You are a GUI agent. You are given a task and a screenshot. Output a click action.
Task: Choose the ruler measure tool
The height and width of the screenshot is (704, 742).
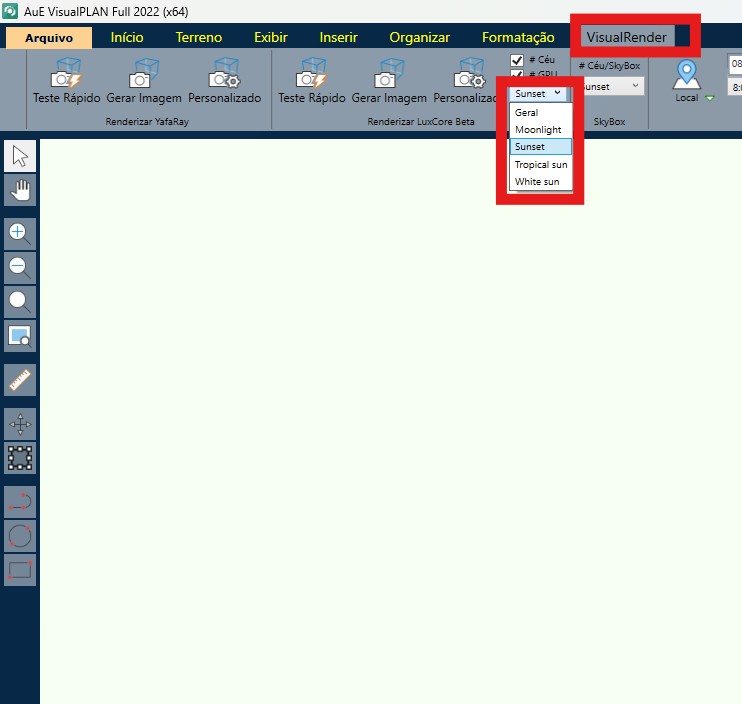[20, 380]
